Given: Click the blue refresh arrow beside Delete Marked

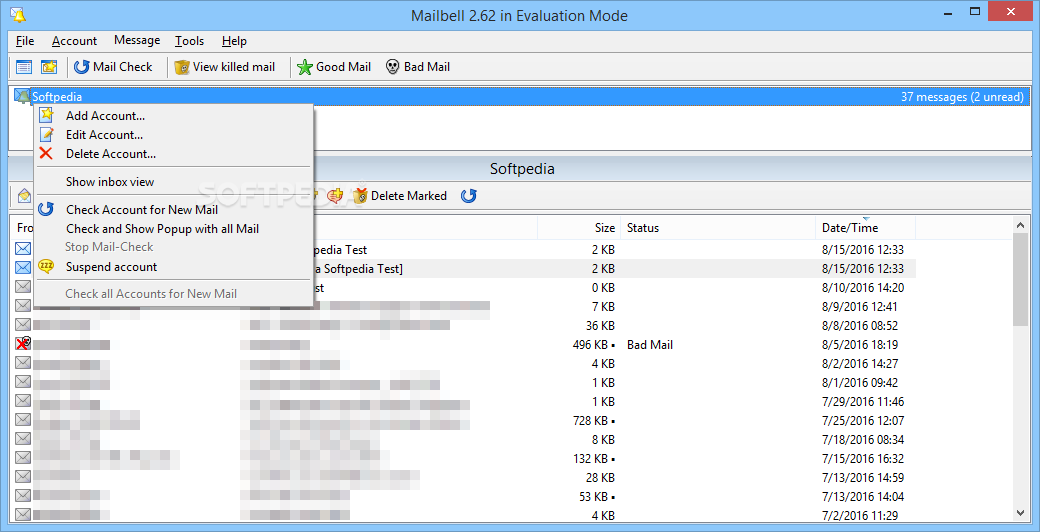Looking at the screenshot, I should (x=468, y=196).
